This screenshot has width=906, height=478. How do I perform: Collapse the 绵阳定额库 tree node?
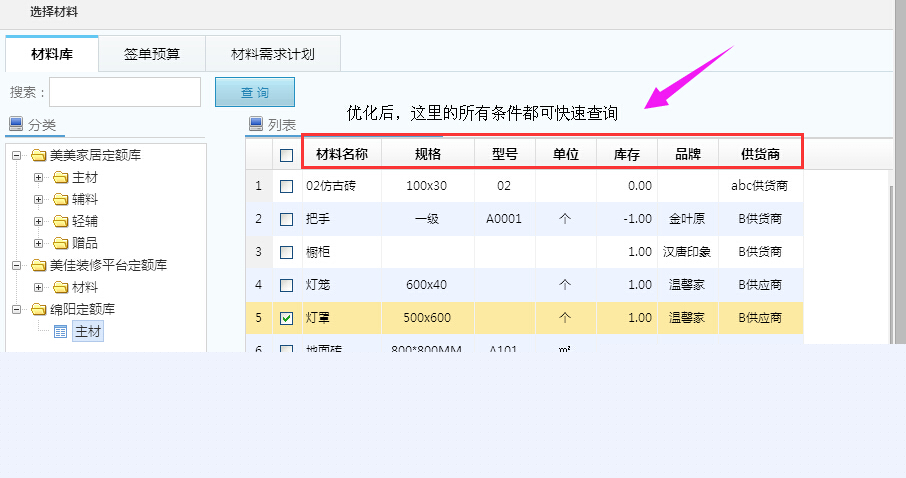pos(18,309)
